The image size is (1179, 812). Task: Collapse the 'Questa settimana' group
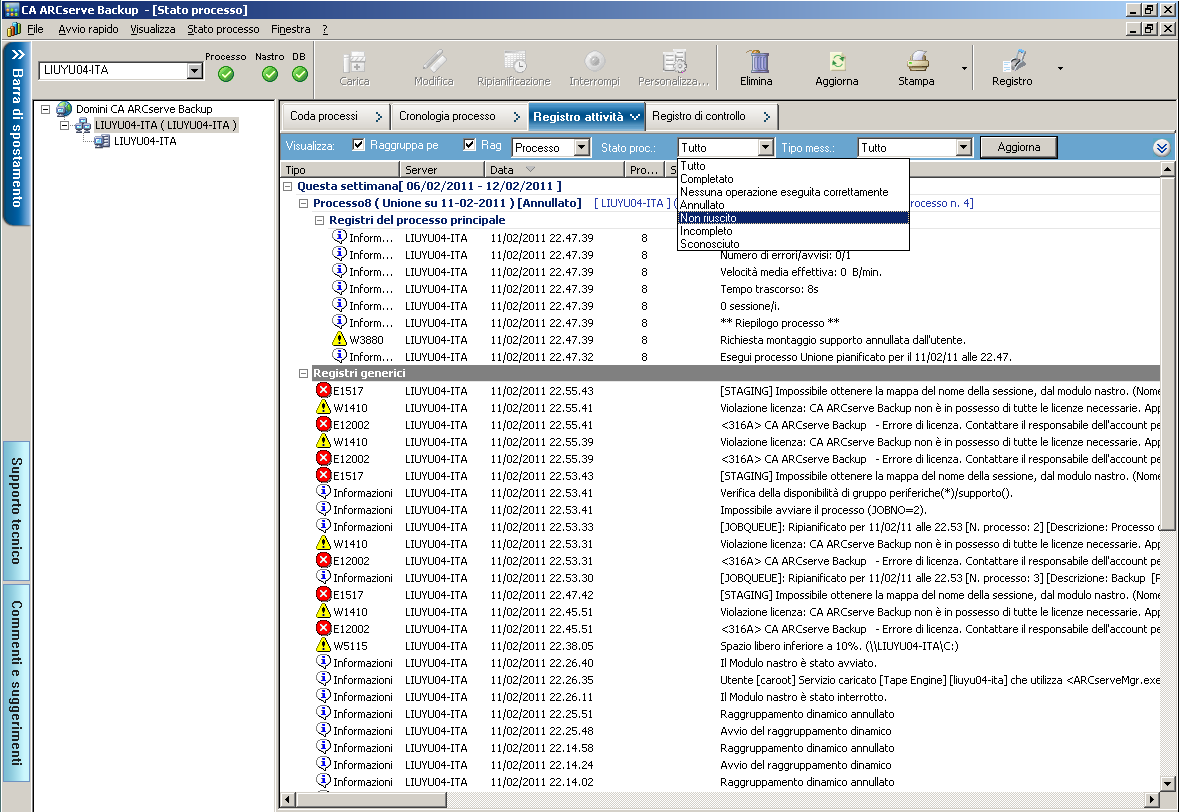288,186
